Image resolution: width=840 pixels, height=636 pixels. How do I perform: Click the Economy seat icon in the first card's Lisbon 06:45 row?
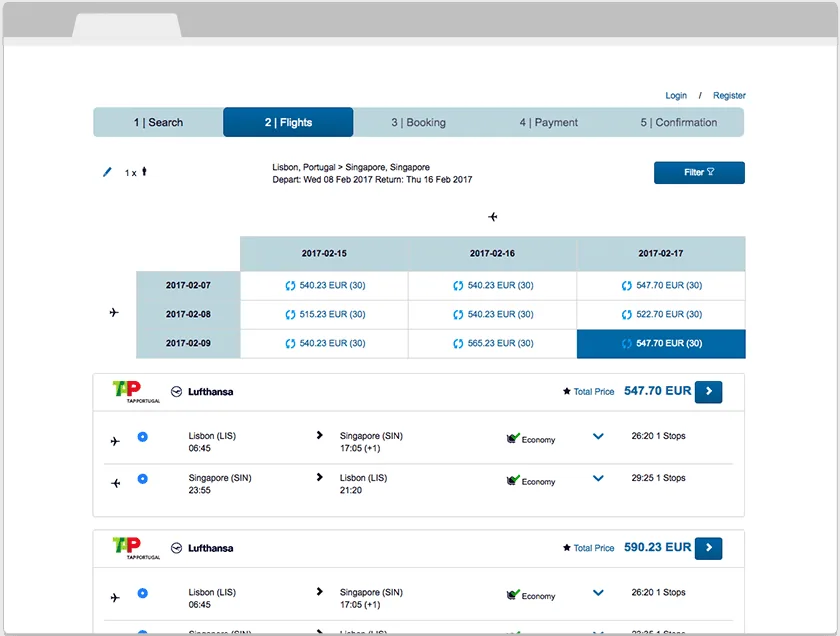(x=513, y=438)
